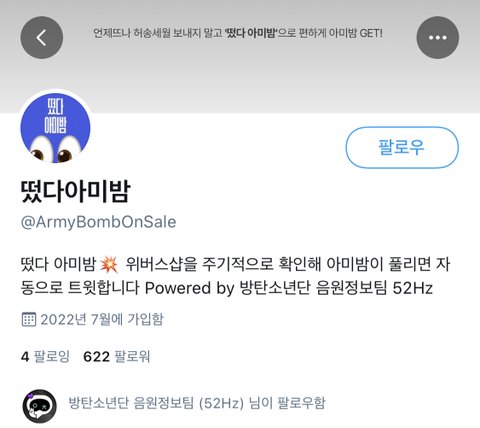The image size is (480, 428).
Task: Tap the bold '떴다 아미밤' banner text
Action: pos(251,33)
